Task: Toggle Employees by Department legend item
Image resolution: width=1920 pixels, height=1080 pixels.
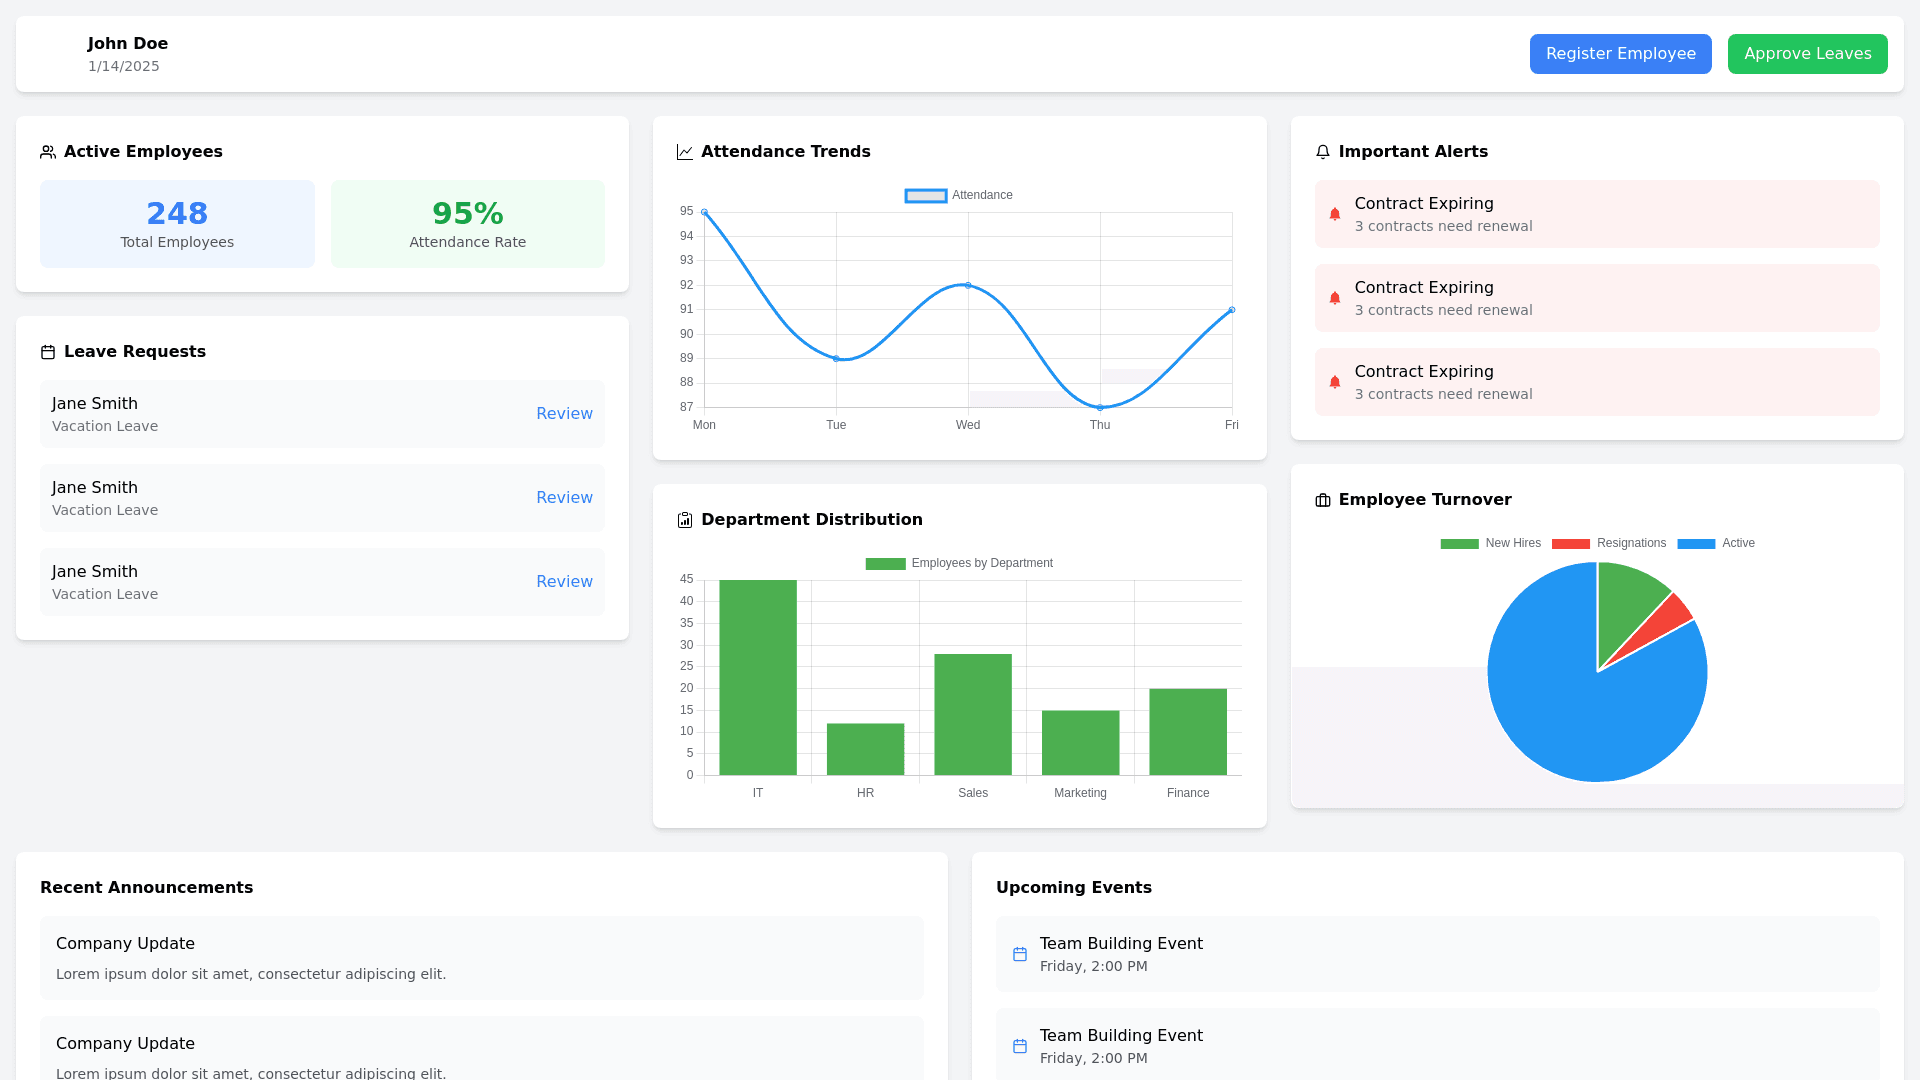Action: (x=886, y=564)
